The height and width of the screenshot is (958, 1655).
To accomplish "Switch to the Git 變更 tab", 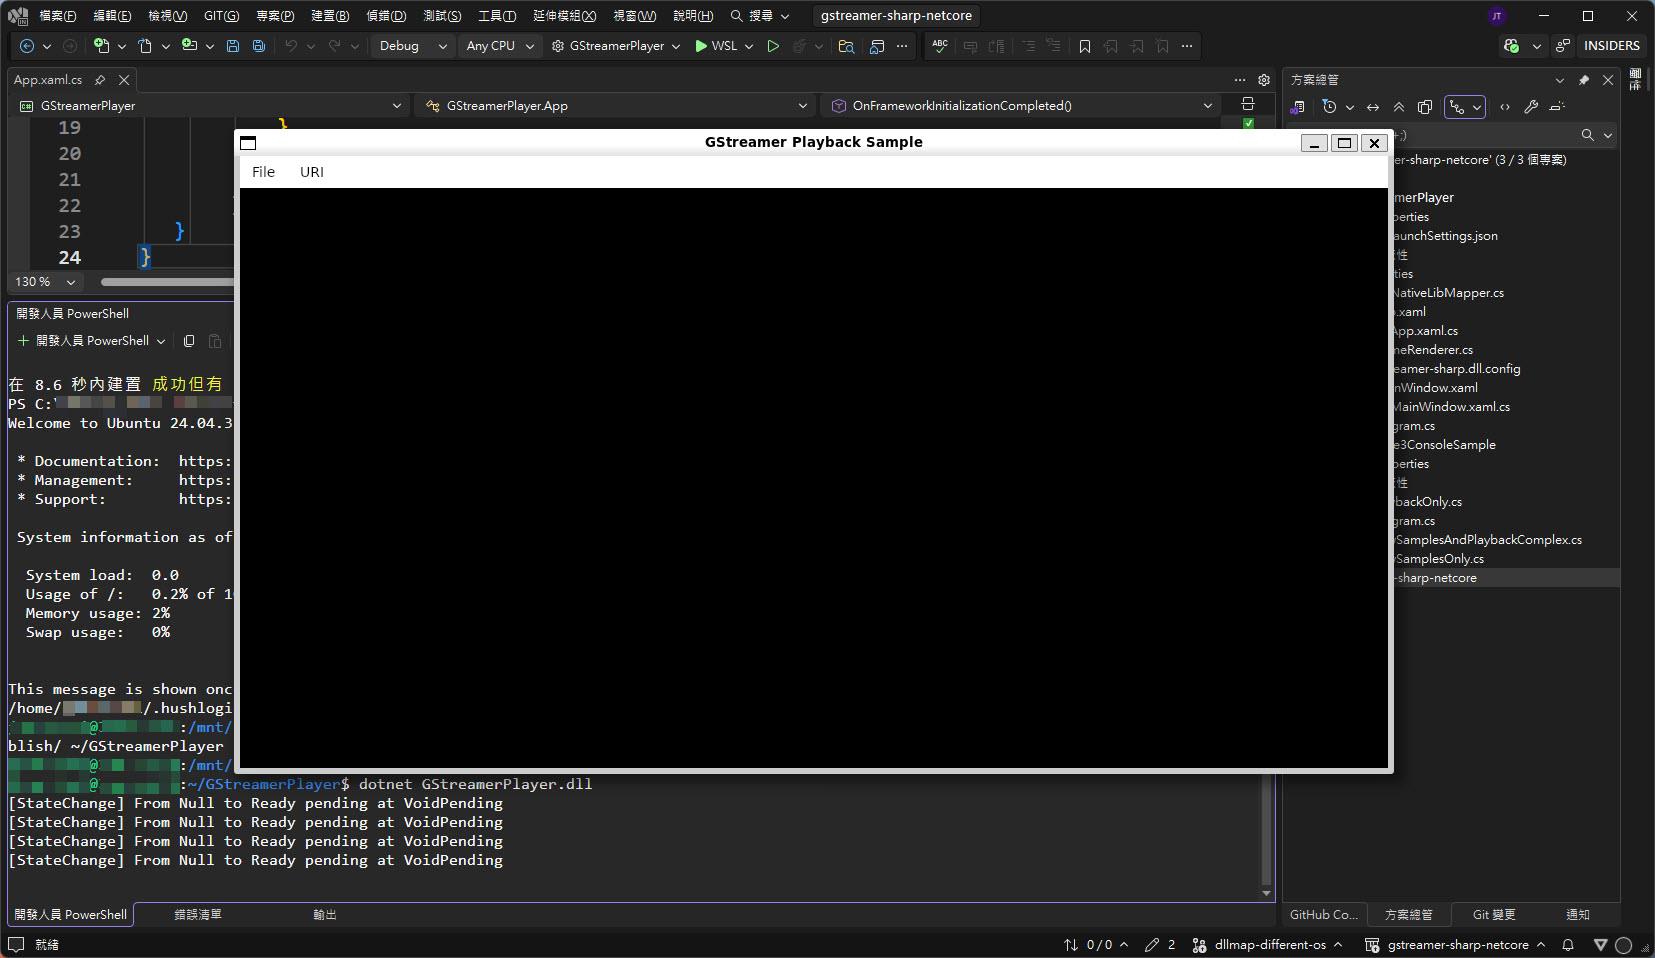I will click(1493, 914).
